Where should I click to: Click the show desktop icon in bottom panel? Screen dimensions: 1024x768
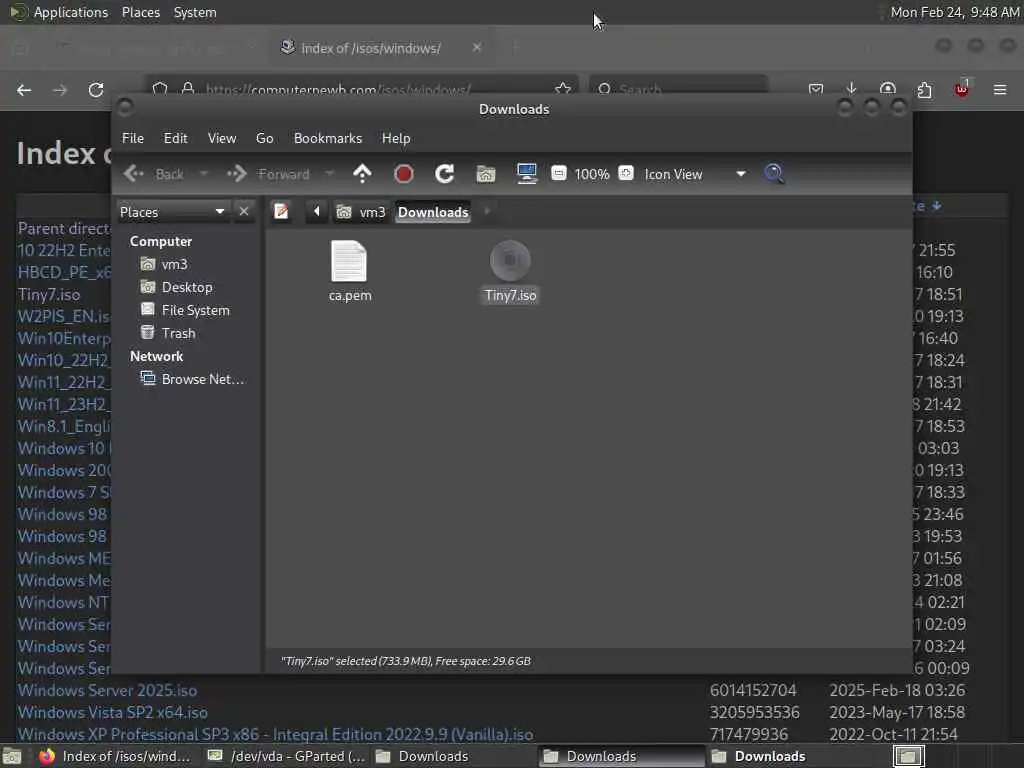pos(12,756)
